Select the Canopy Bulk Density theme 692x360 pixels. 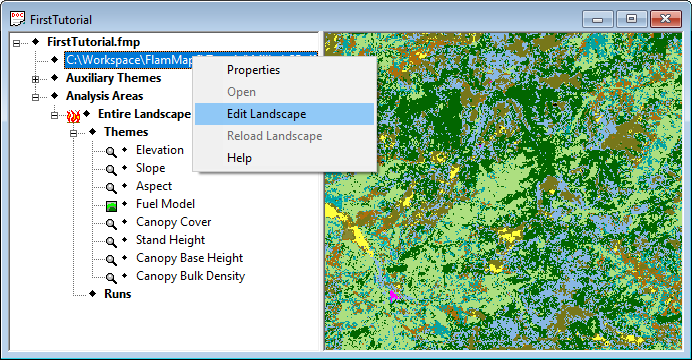[190, 276]
